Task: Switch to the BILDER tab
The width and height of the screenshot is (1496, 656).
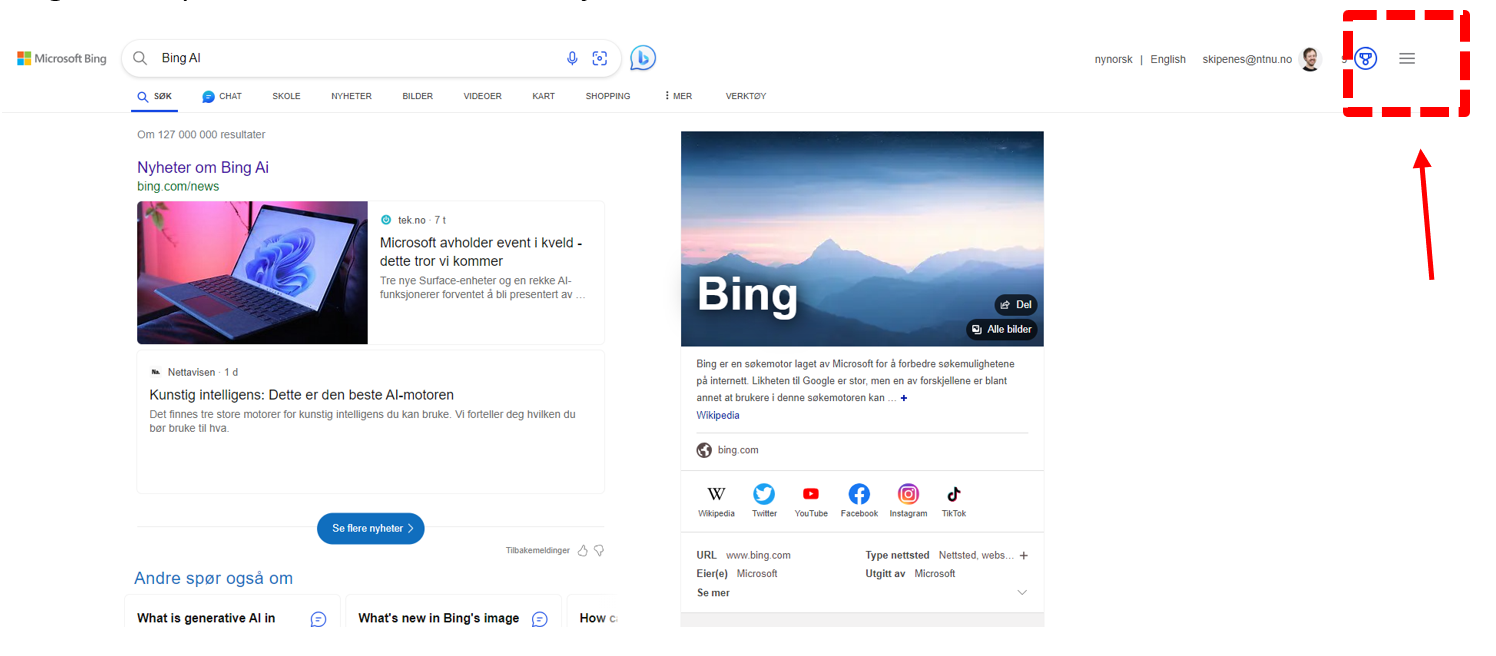Action: (x=418, y=96)
